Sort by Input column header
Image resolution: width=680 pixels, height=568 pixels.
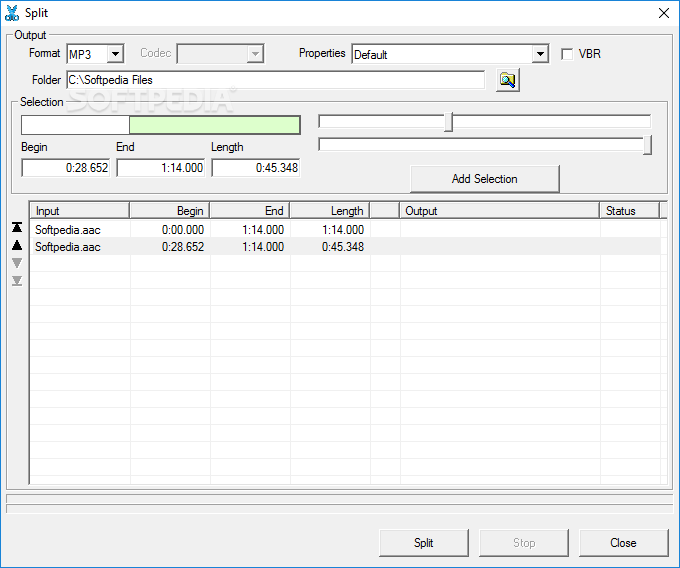pos(80,211)
